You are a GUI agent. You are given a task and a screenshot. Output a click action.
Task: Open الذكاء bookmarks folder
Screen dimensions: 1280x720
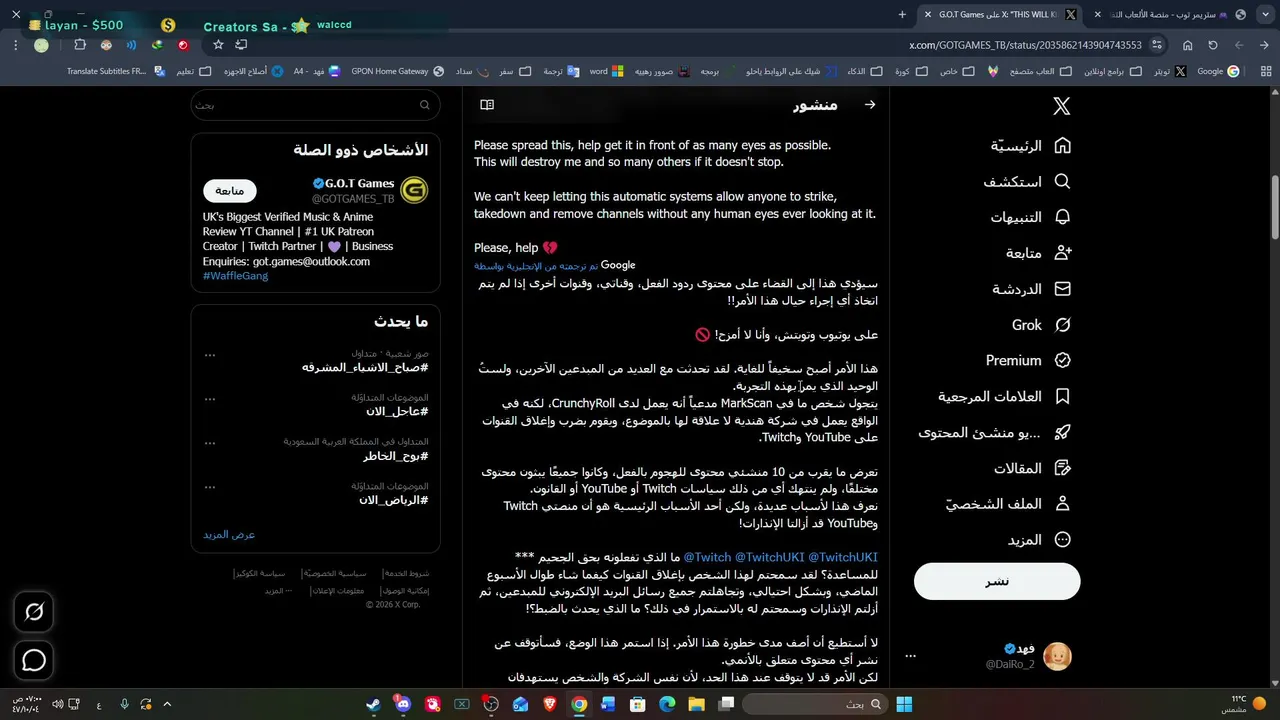(865, 71)
